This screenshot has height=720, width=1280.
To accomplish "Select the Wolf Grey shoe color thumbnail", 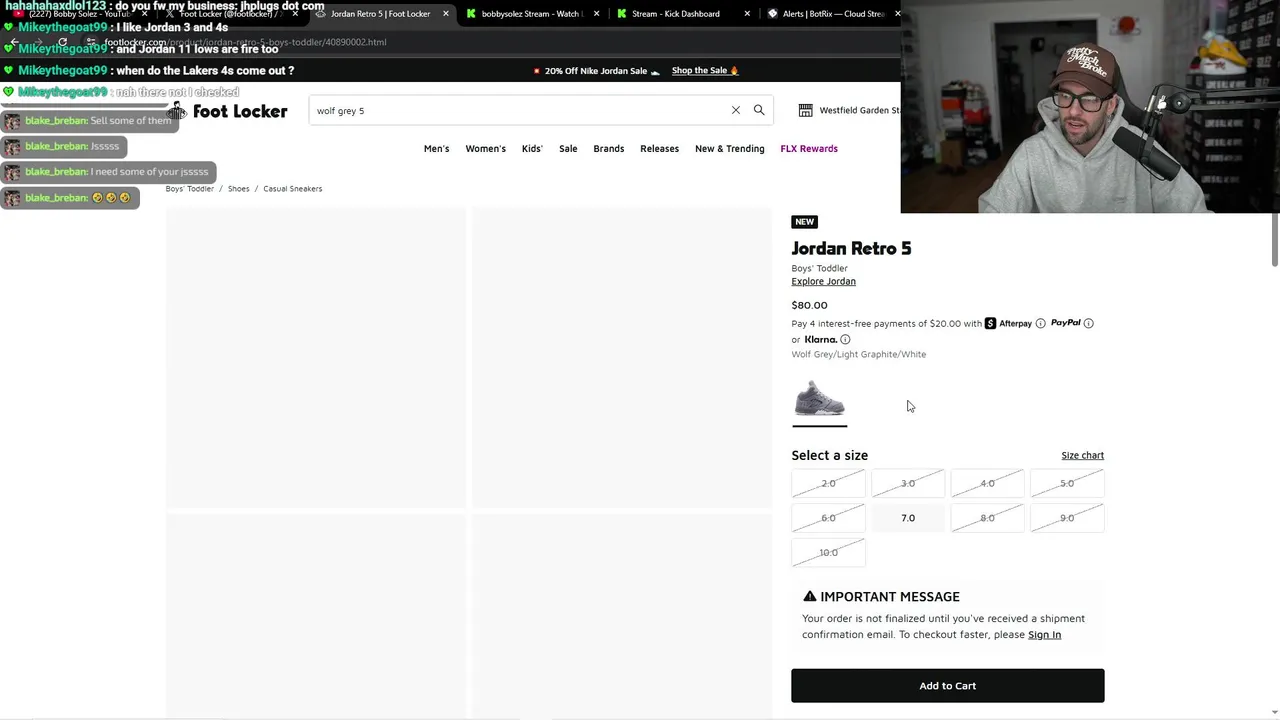I will [x=819, y=399].
